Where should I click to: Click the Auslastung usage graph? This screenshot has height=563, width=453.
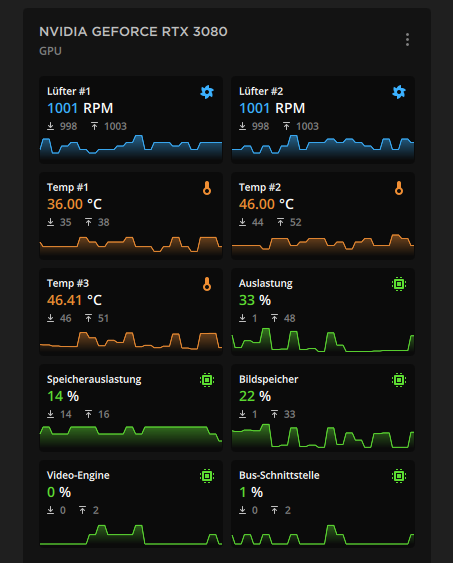click(x=323, y=340)
